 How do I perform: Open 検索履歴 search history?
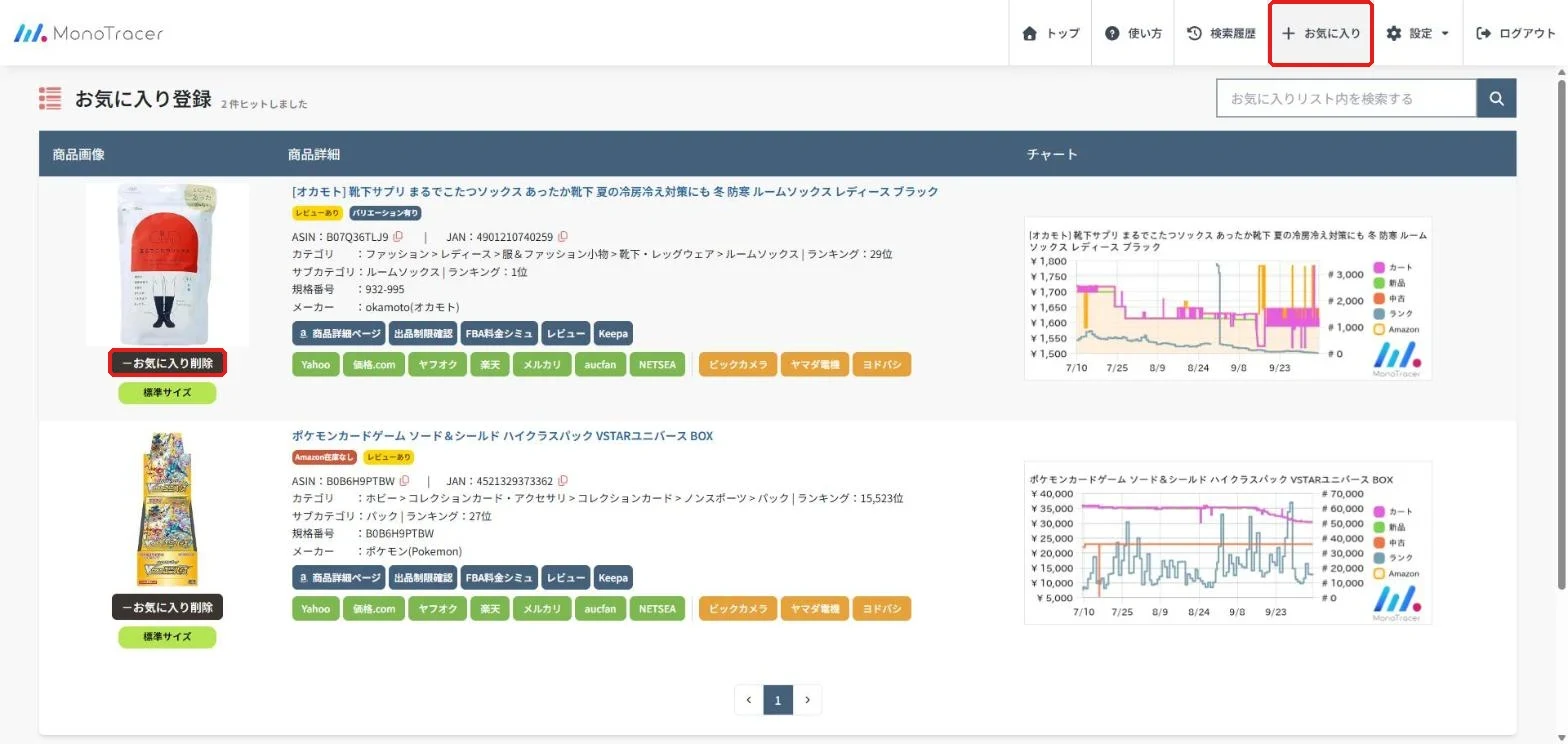click(x=1221, y=33)
